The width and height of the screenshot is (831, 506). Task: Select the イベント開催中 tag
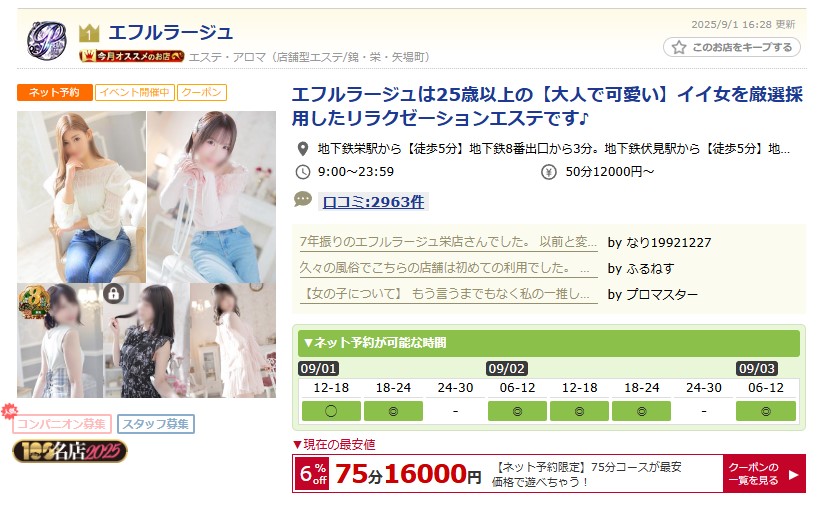[135, 92]
